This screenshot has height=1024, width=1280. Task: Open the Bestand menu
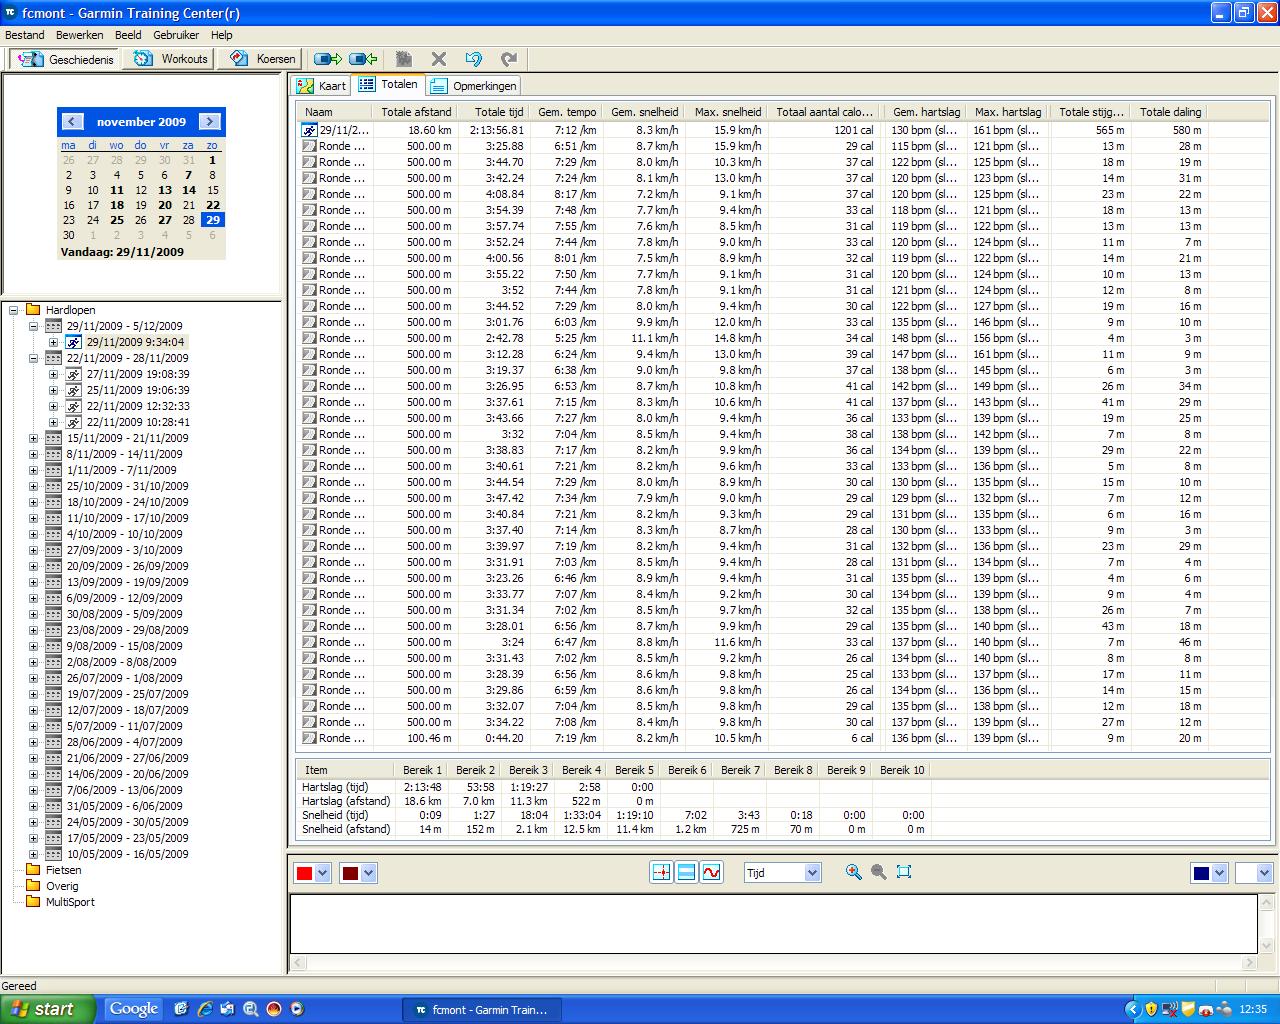(x=25, y=35)
